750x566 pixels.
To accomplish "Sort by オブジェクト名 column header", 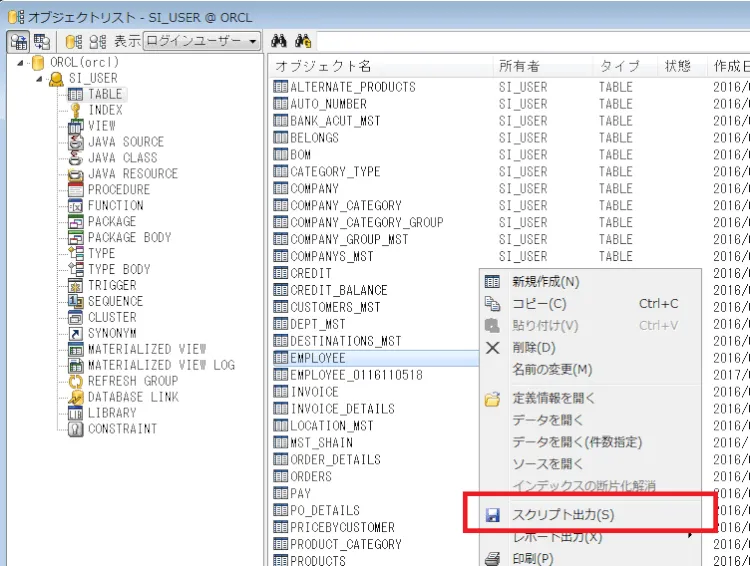I will pyautogui.click(x=381, y=67).
